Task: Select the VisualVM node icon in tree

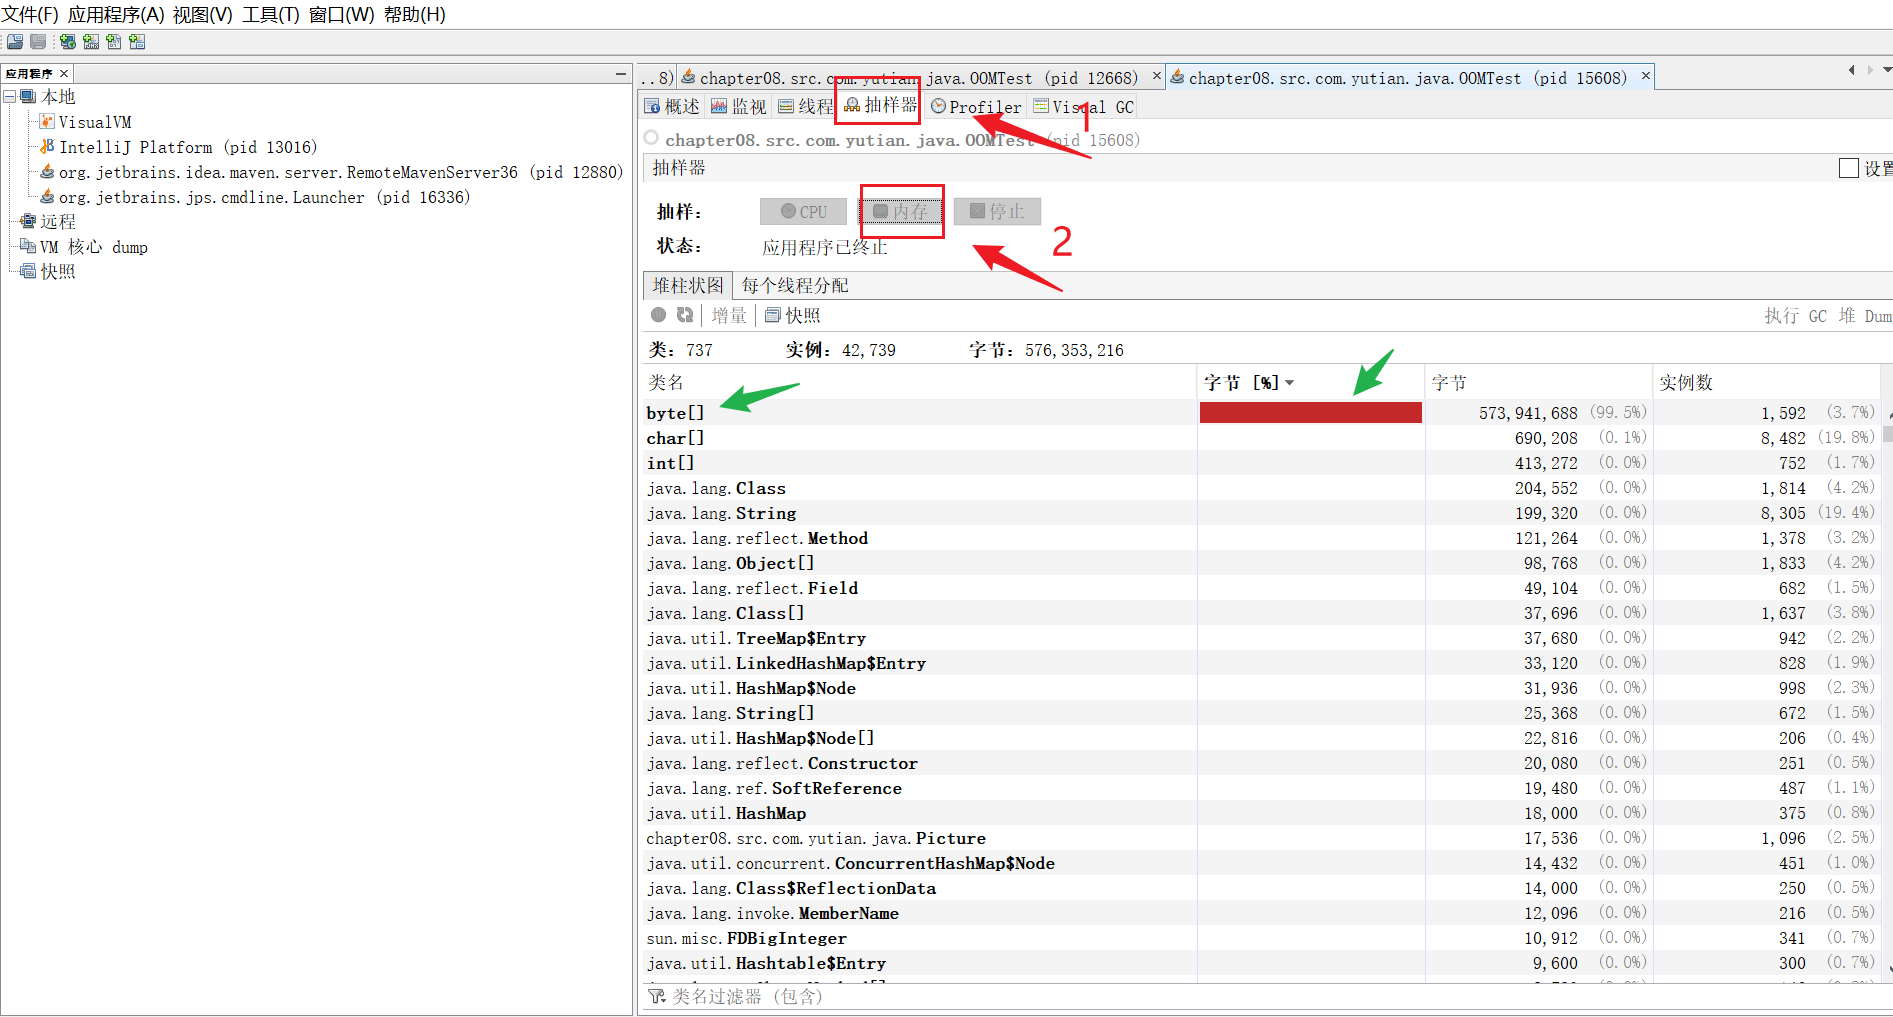Action: pyautogui.click(x=46, y=122)
